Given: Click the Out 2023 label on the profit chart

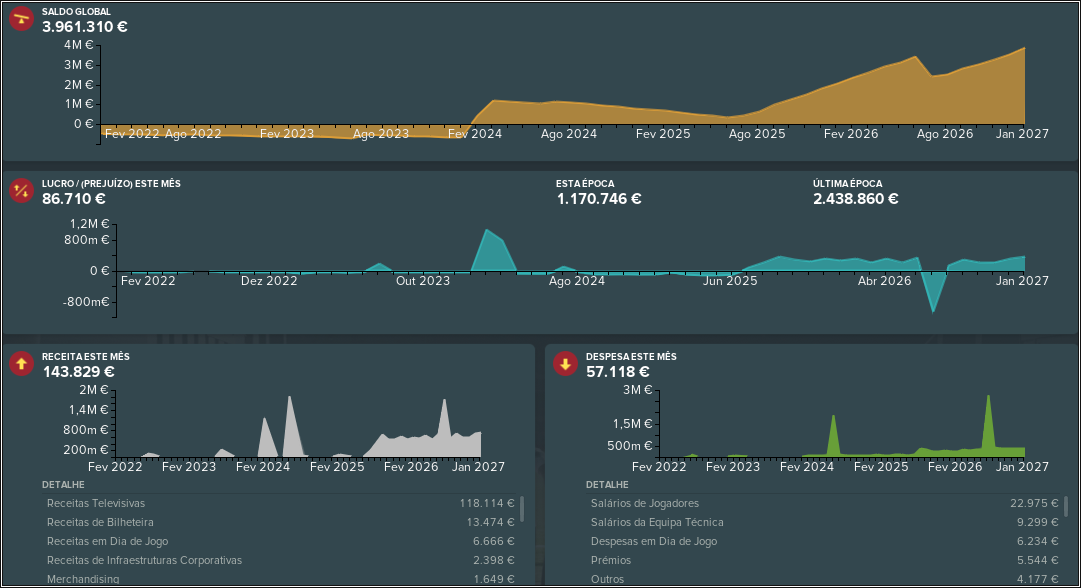Looking at the screenshot, I should [x=423, y=281].
